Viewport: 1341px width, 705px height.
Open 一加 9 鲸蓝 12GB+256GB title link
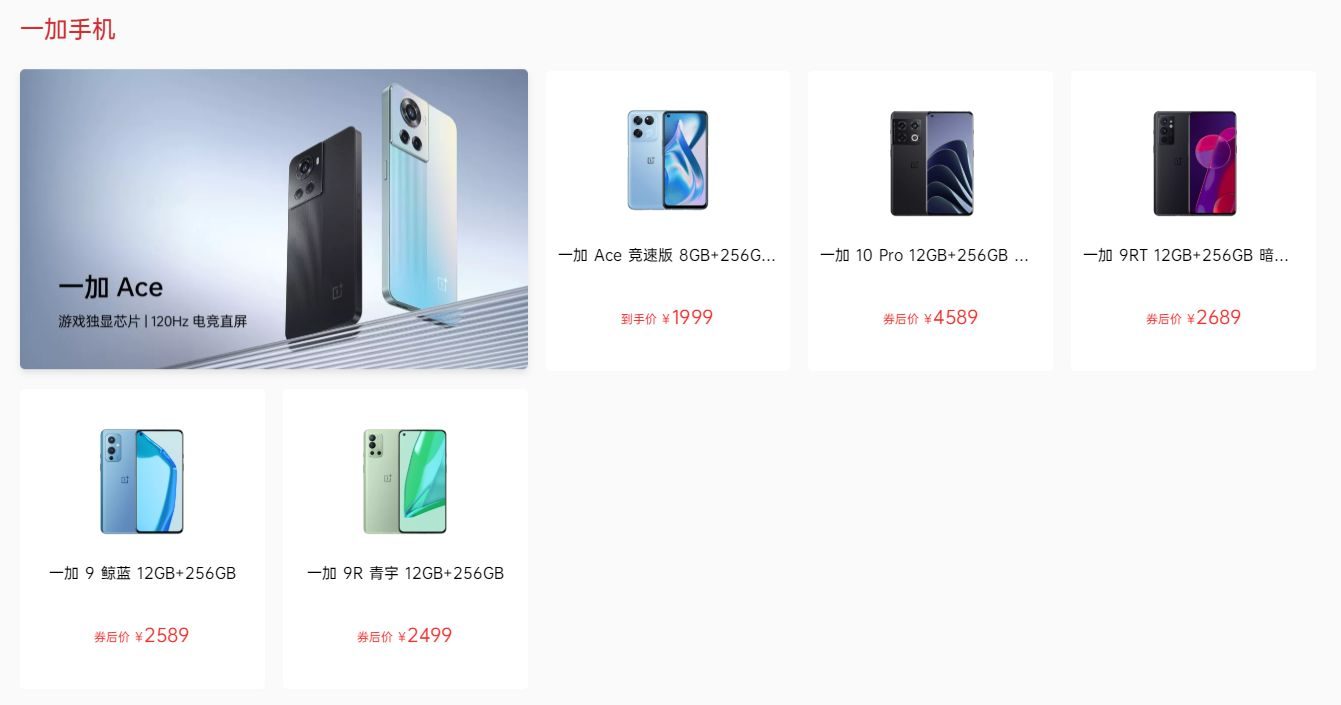(142, 573)
